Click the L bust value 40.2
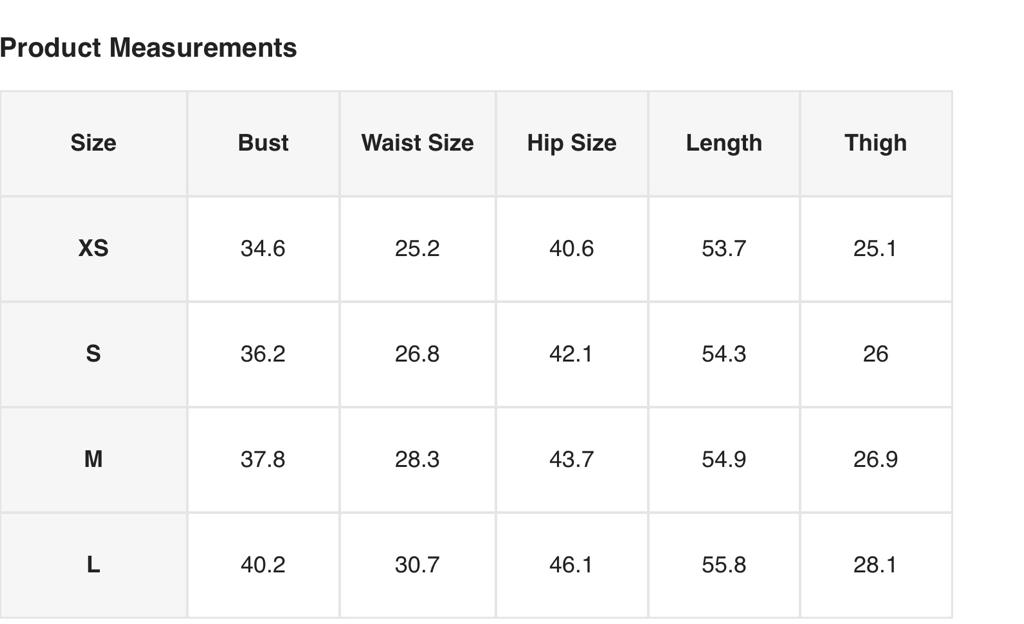This screenshot has width=1024, height=624. (262, 565)
